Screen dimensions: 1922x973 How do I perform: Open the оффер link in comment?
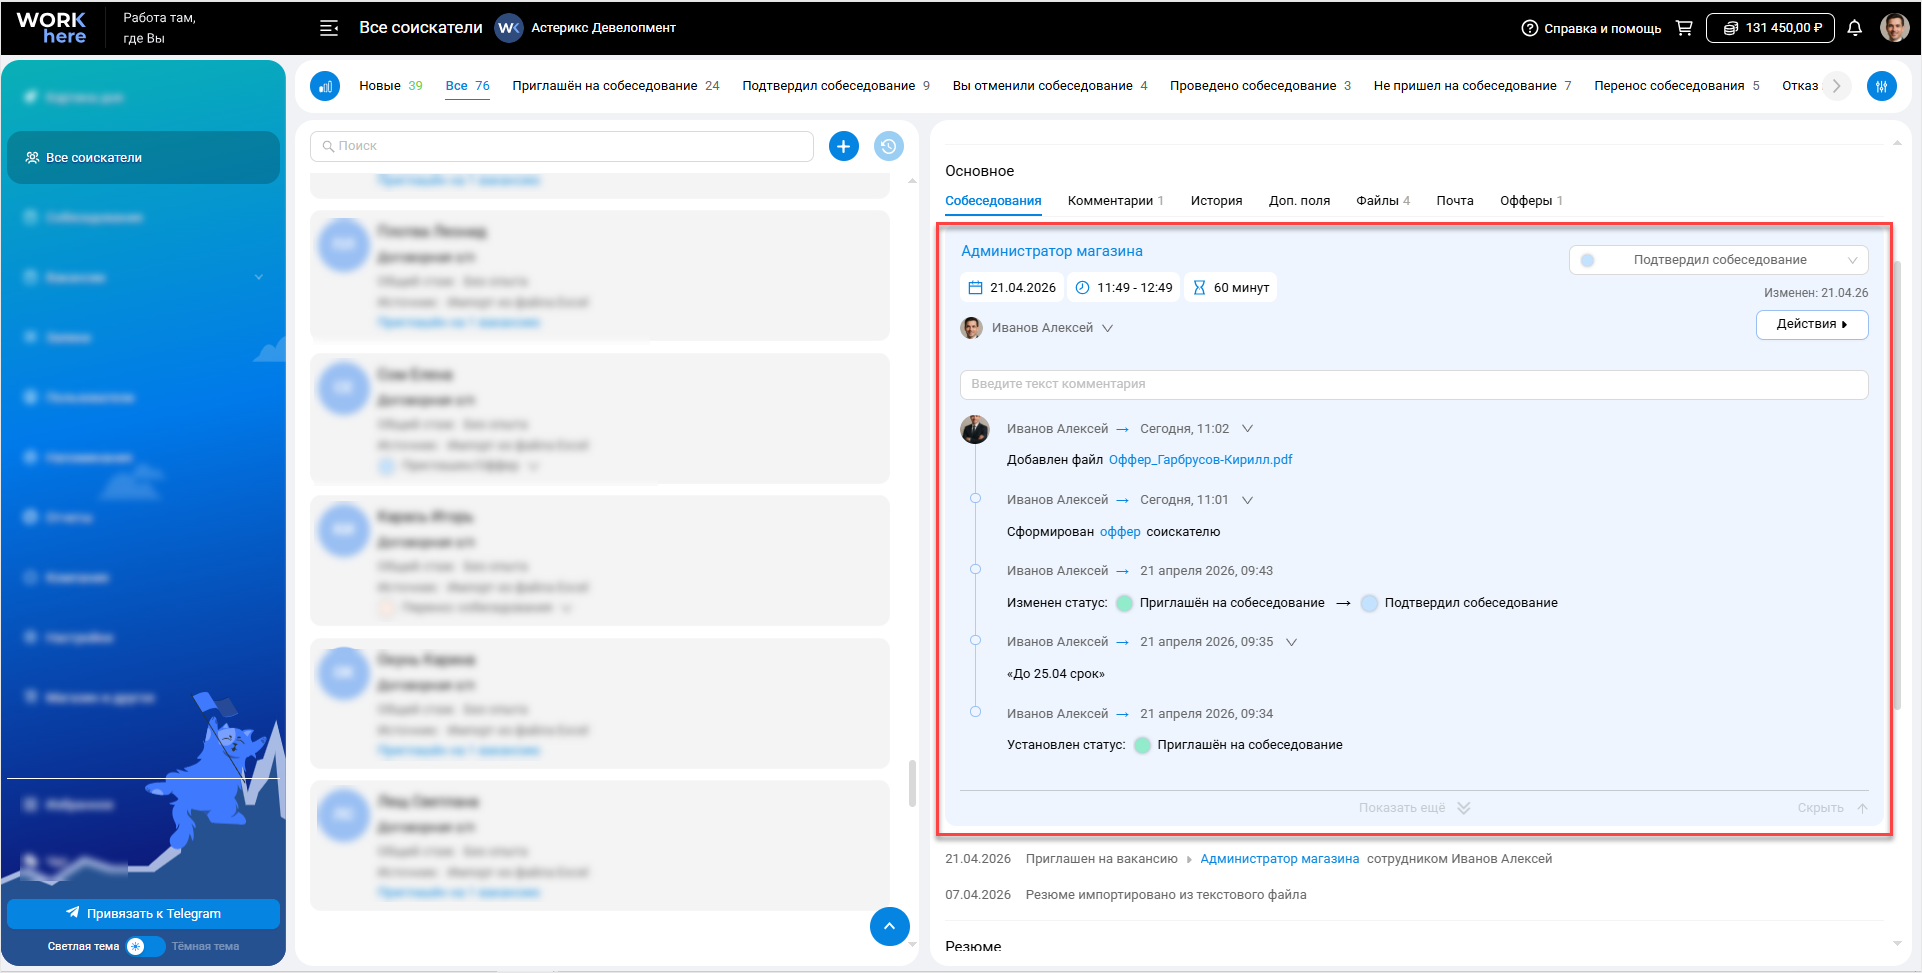tap(1120, 532)
